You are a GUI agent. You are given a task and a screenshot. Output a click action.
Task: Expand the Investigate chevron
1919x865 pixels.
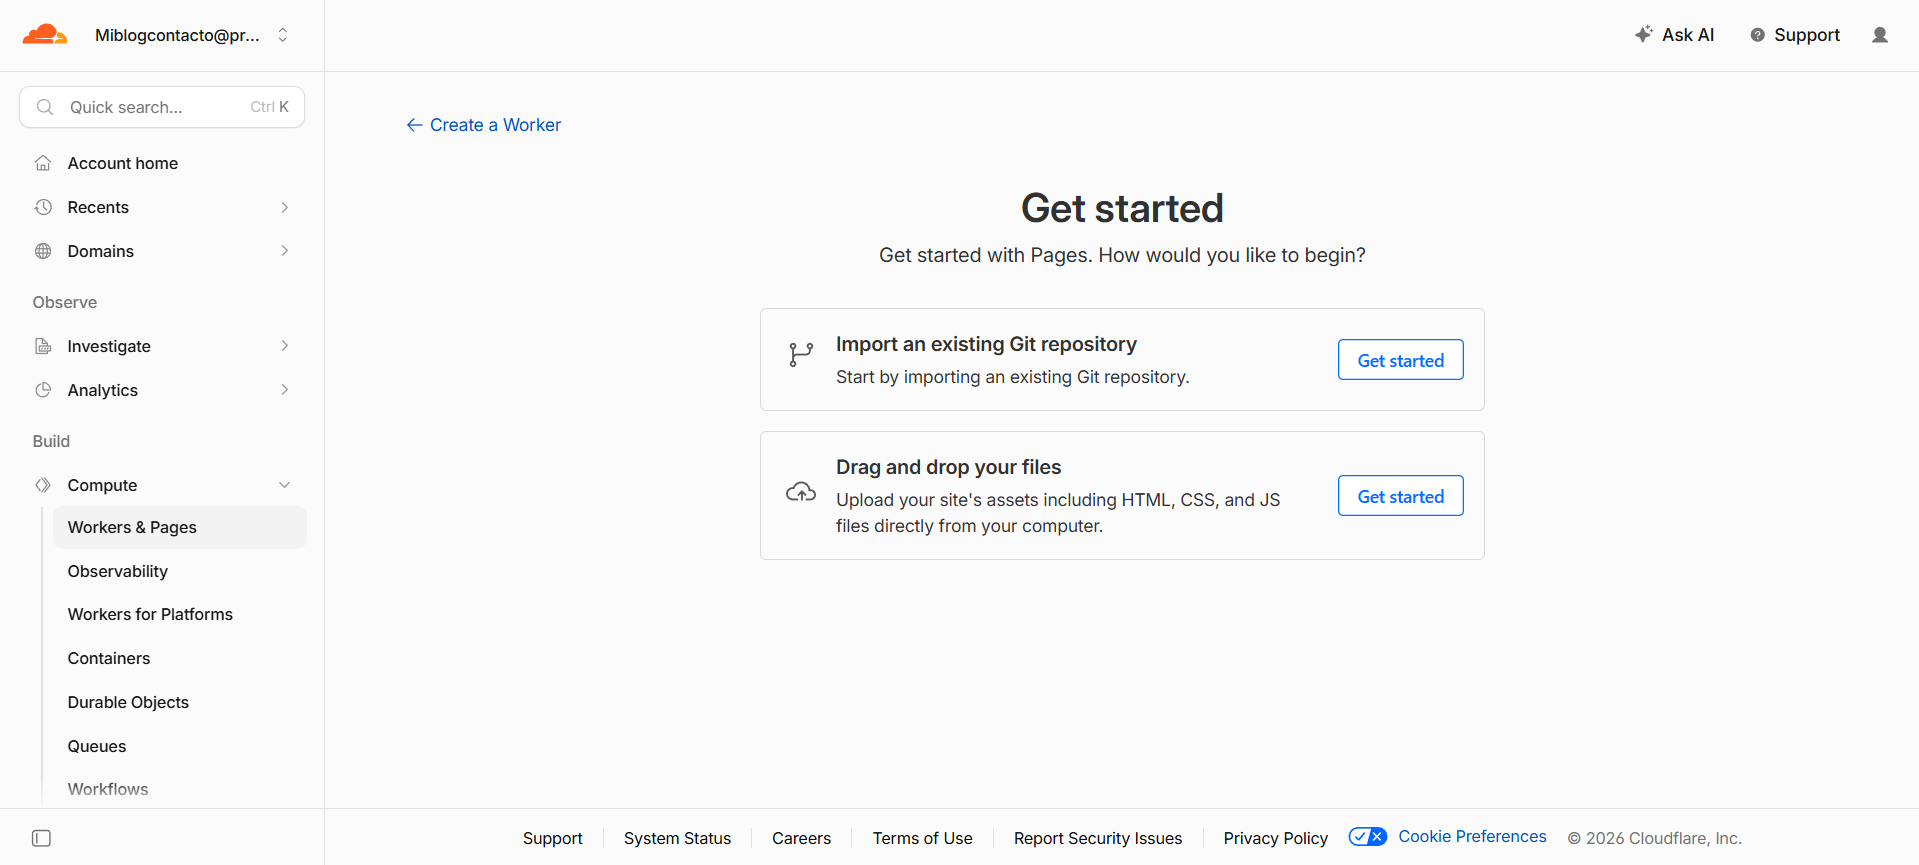pyautogui.click(x=285, y=346)
